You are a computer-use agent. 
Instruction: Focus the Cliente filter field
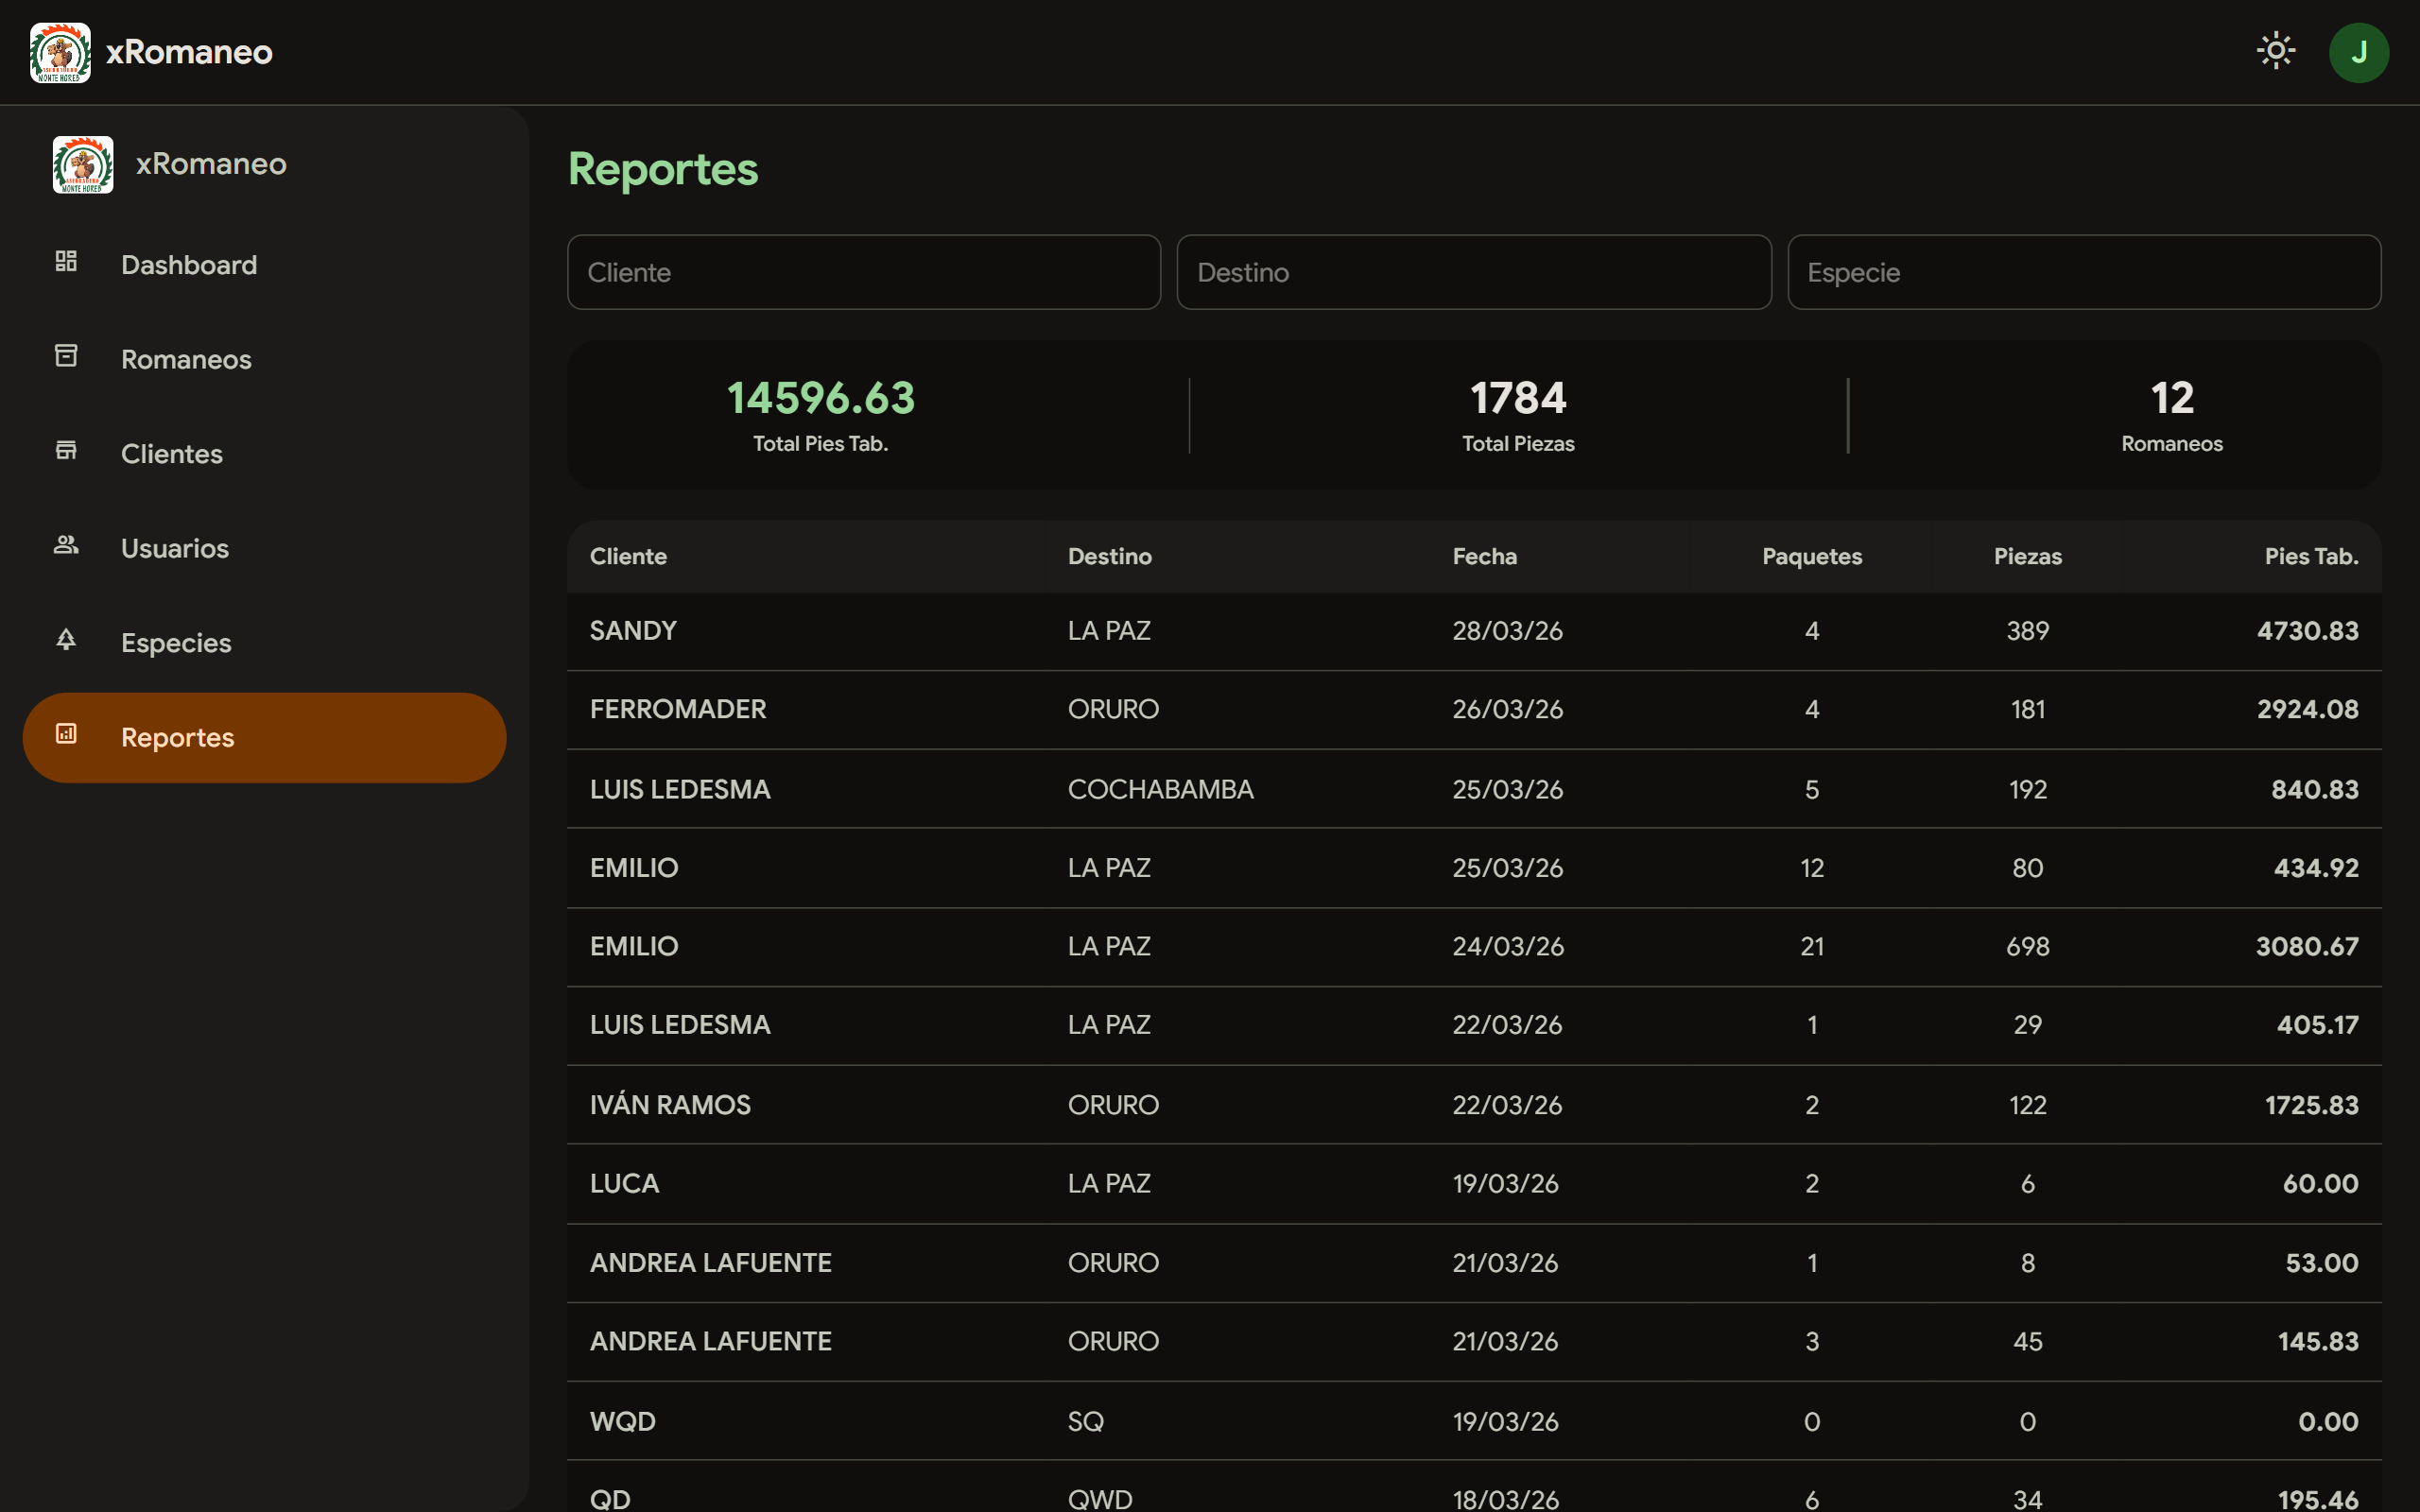[863, 272]
